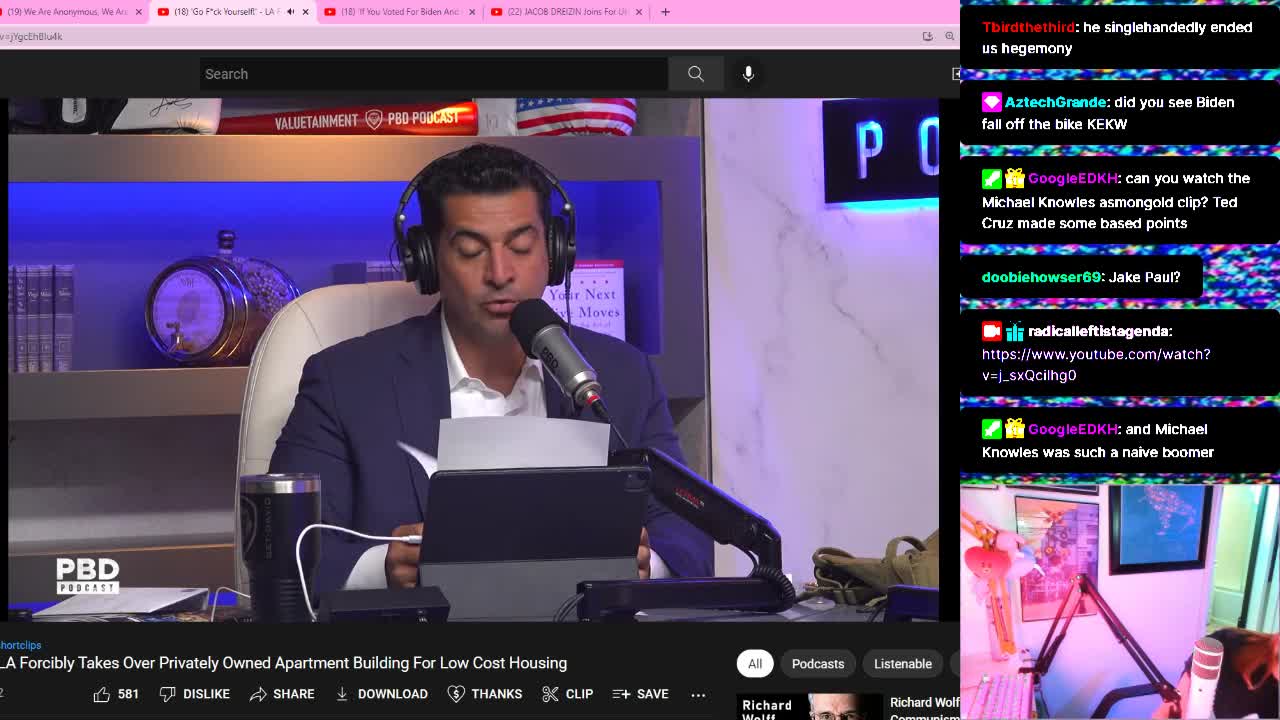Open the radicalleftistagenda YouTube link in chat
Viewport: 1280px width, 720px height.
1096,365
